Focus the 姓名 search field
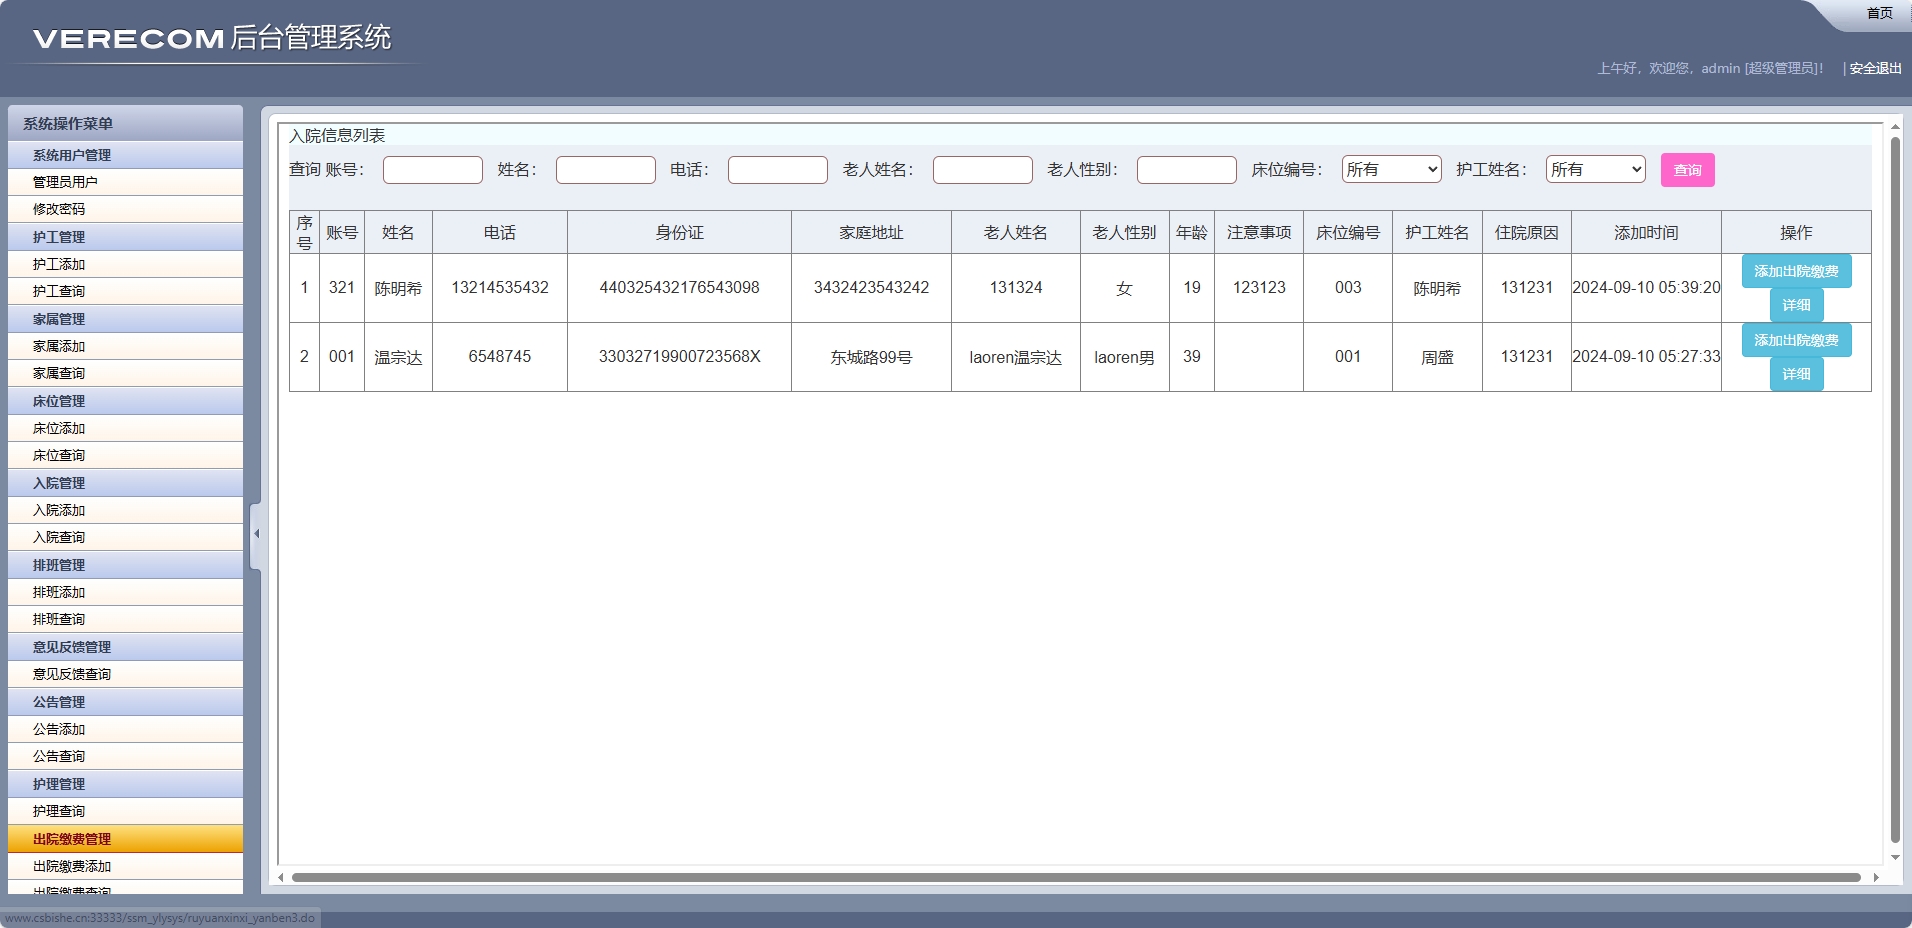The image size is (1912, 928). (x=606, y=170)
